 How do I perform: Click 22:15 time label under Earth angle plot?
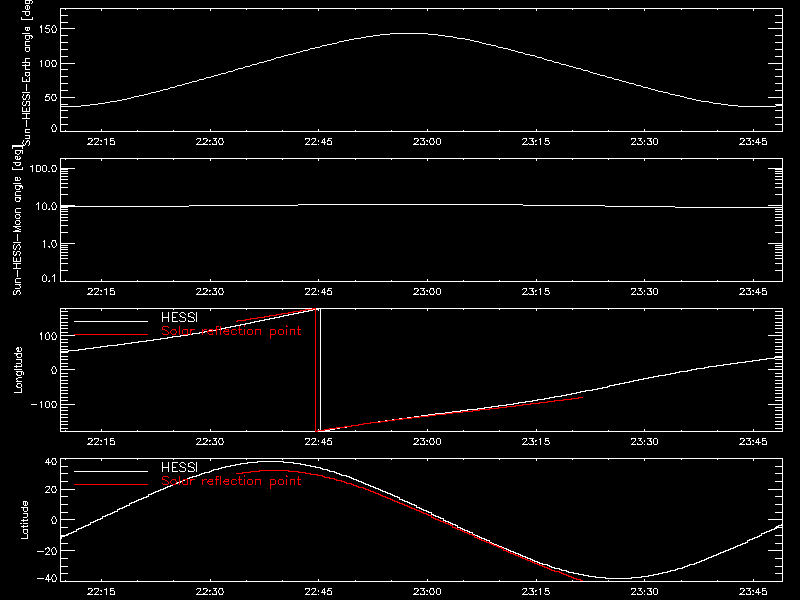click(101, 142)
